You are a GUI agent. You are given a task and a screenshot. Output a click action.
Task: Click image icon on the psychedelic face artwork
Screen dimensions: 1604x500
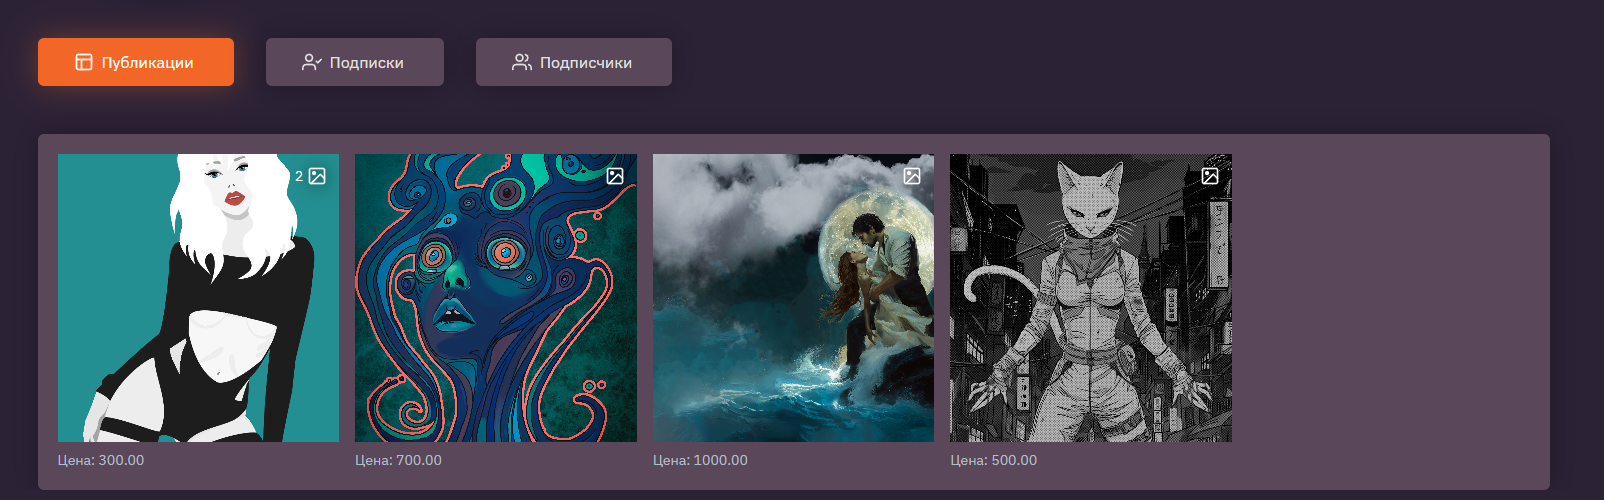[615, 176]
